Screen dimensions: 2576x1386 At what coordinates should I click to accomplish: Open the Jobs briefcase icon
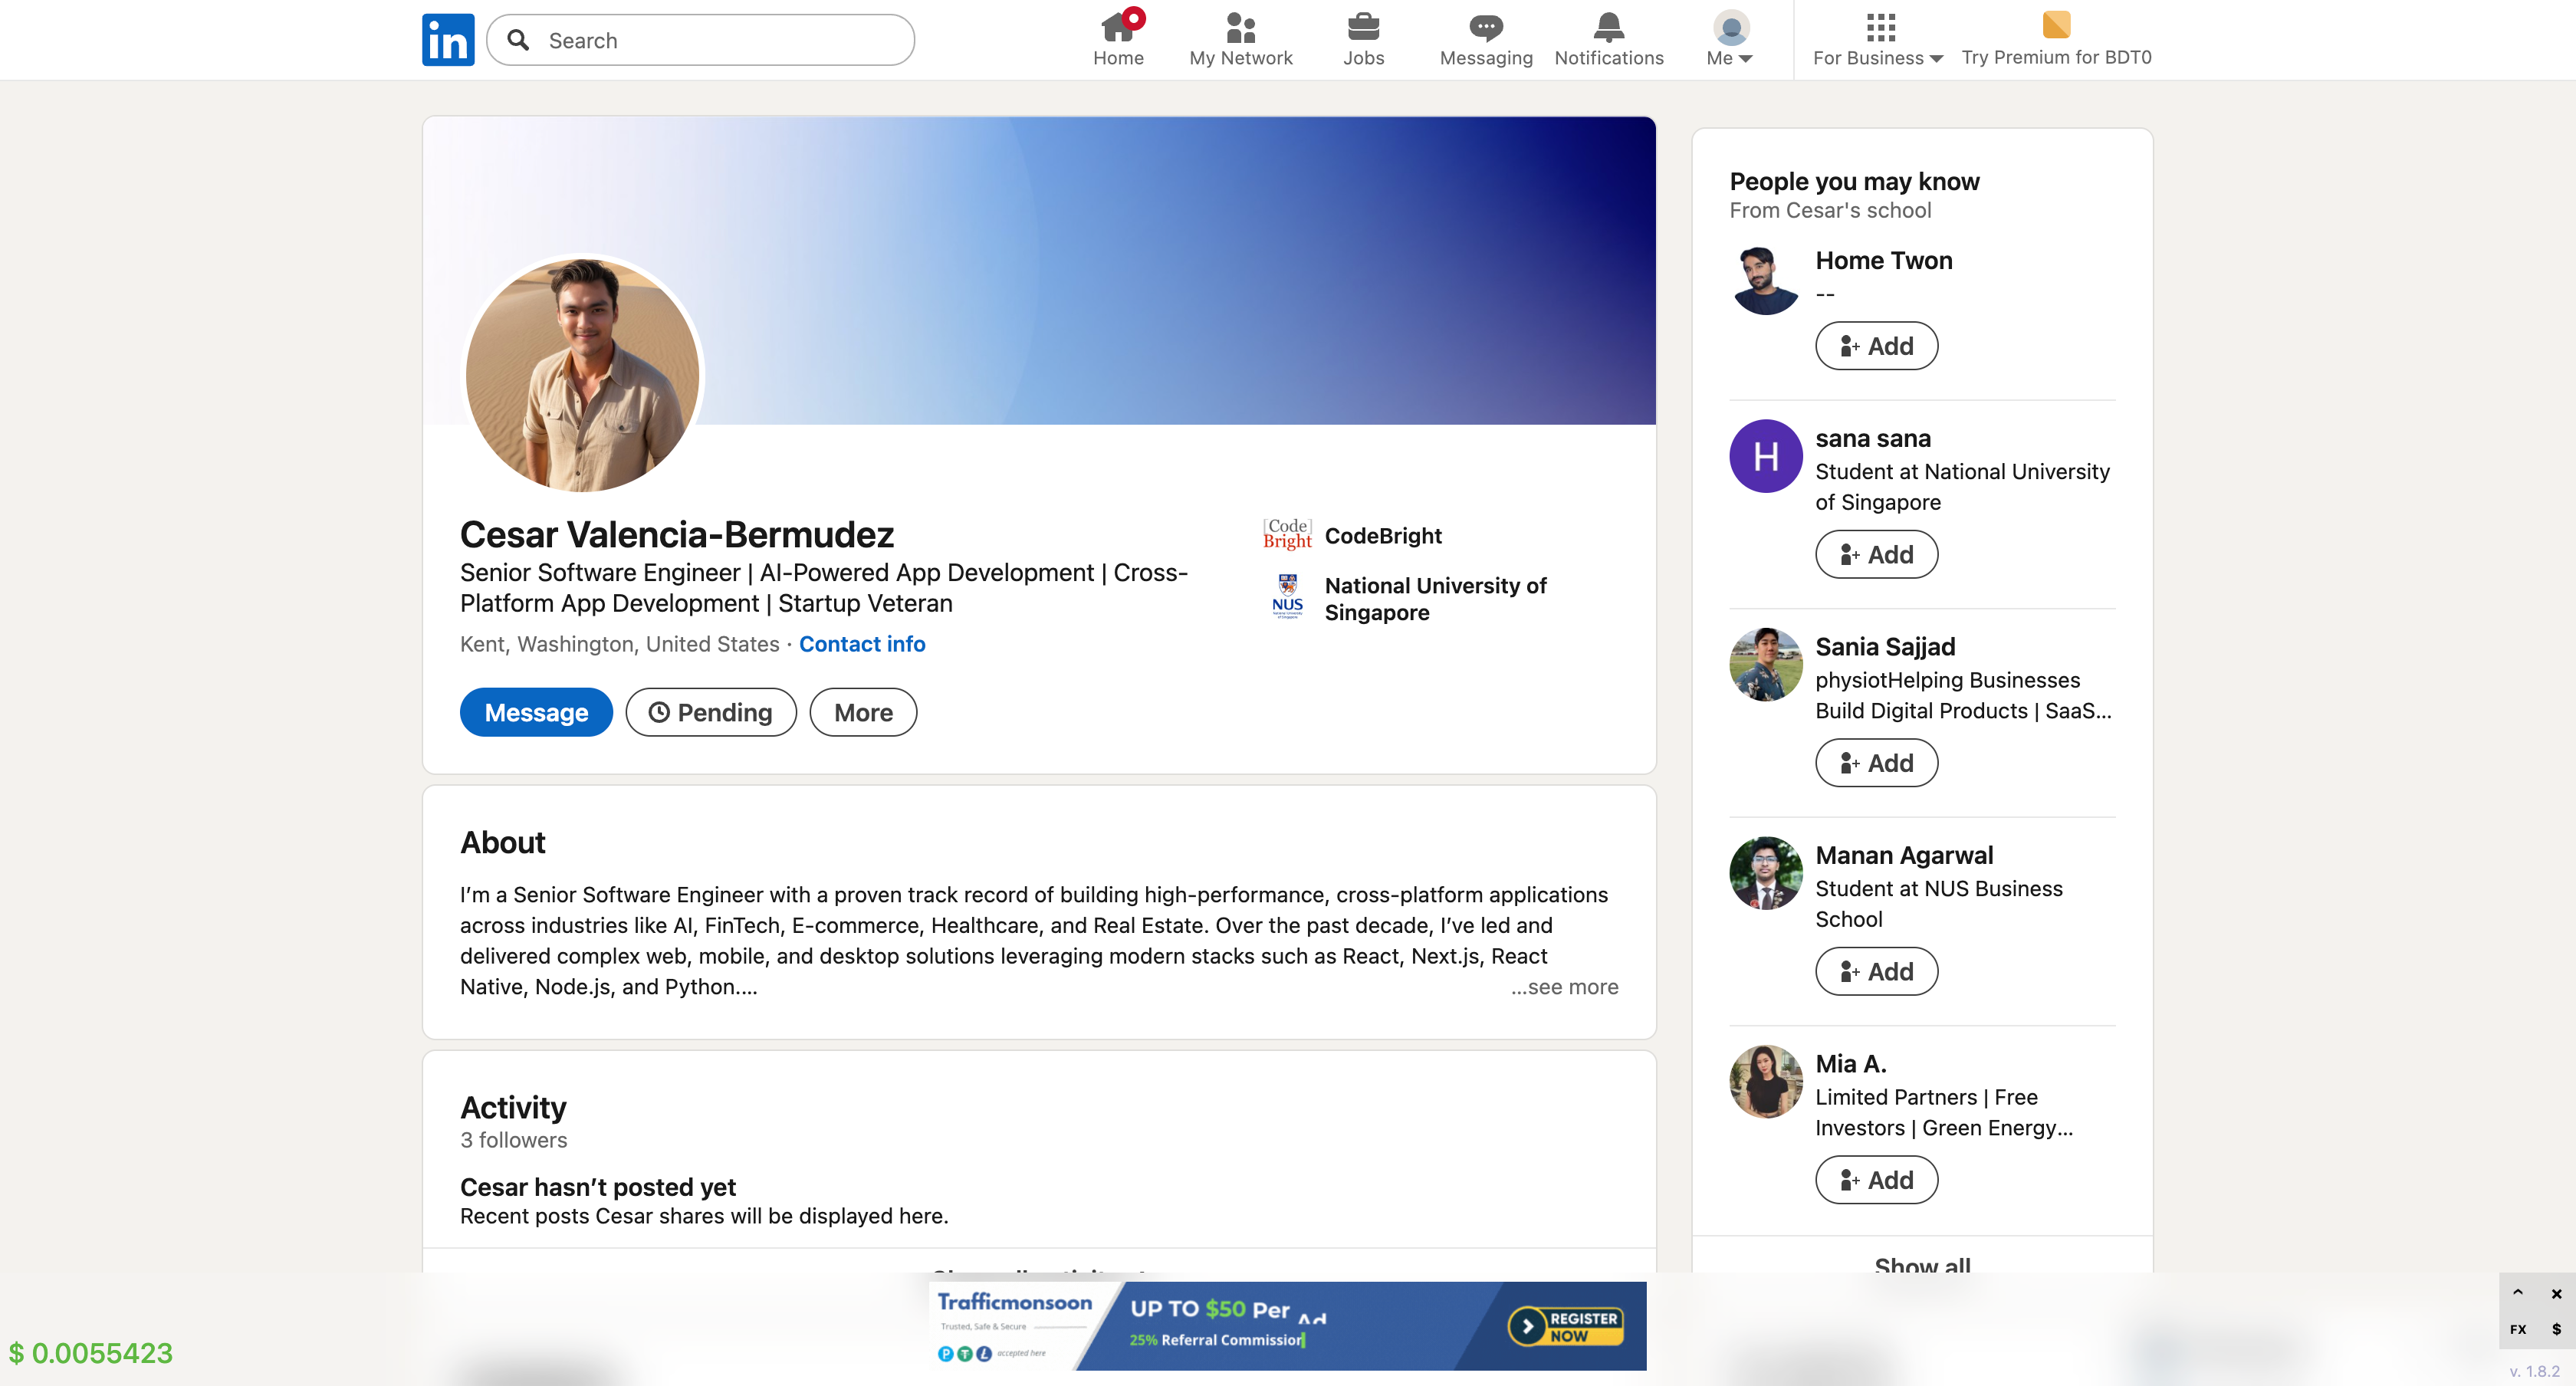(1363, 27)
